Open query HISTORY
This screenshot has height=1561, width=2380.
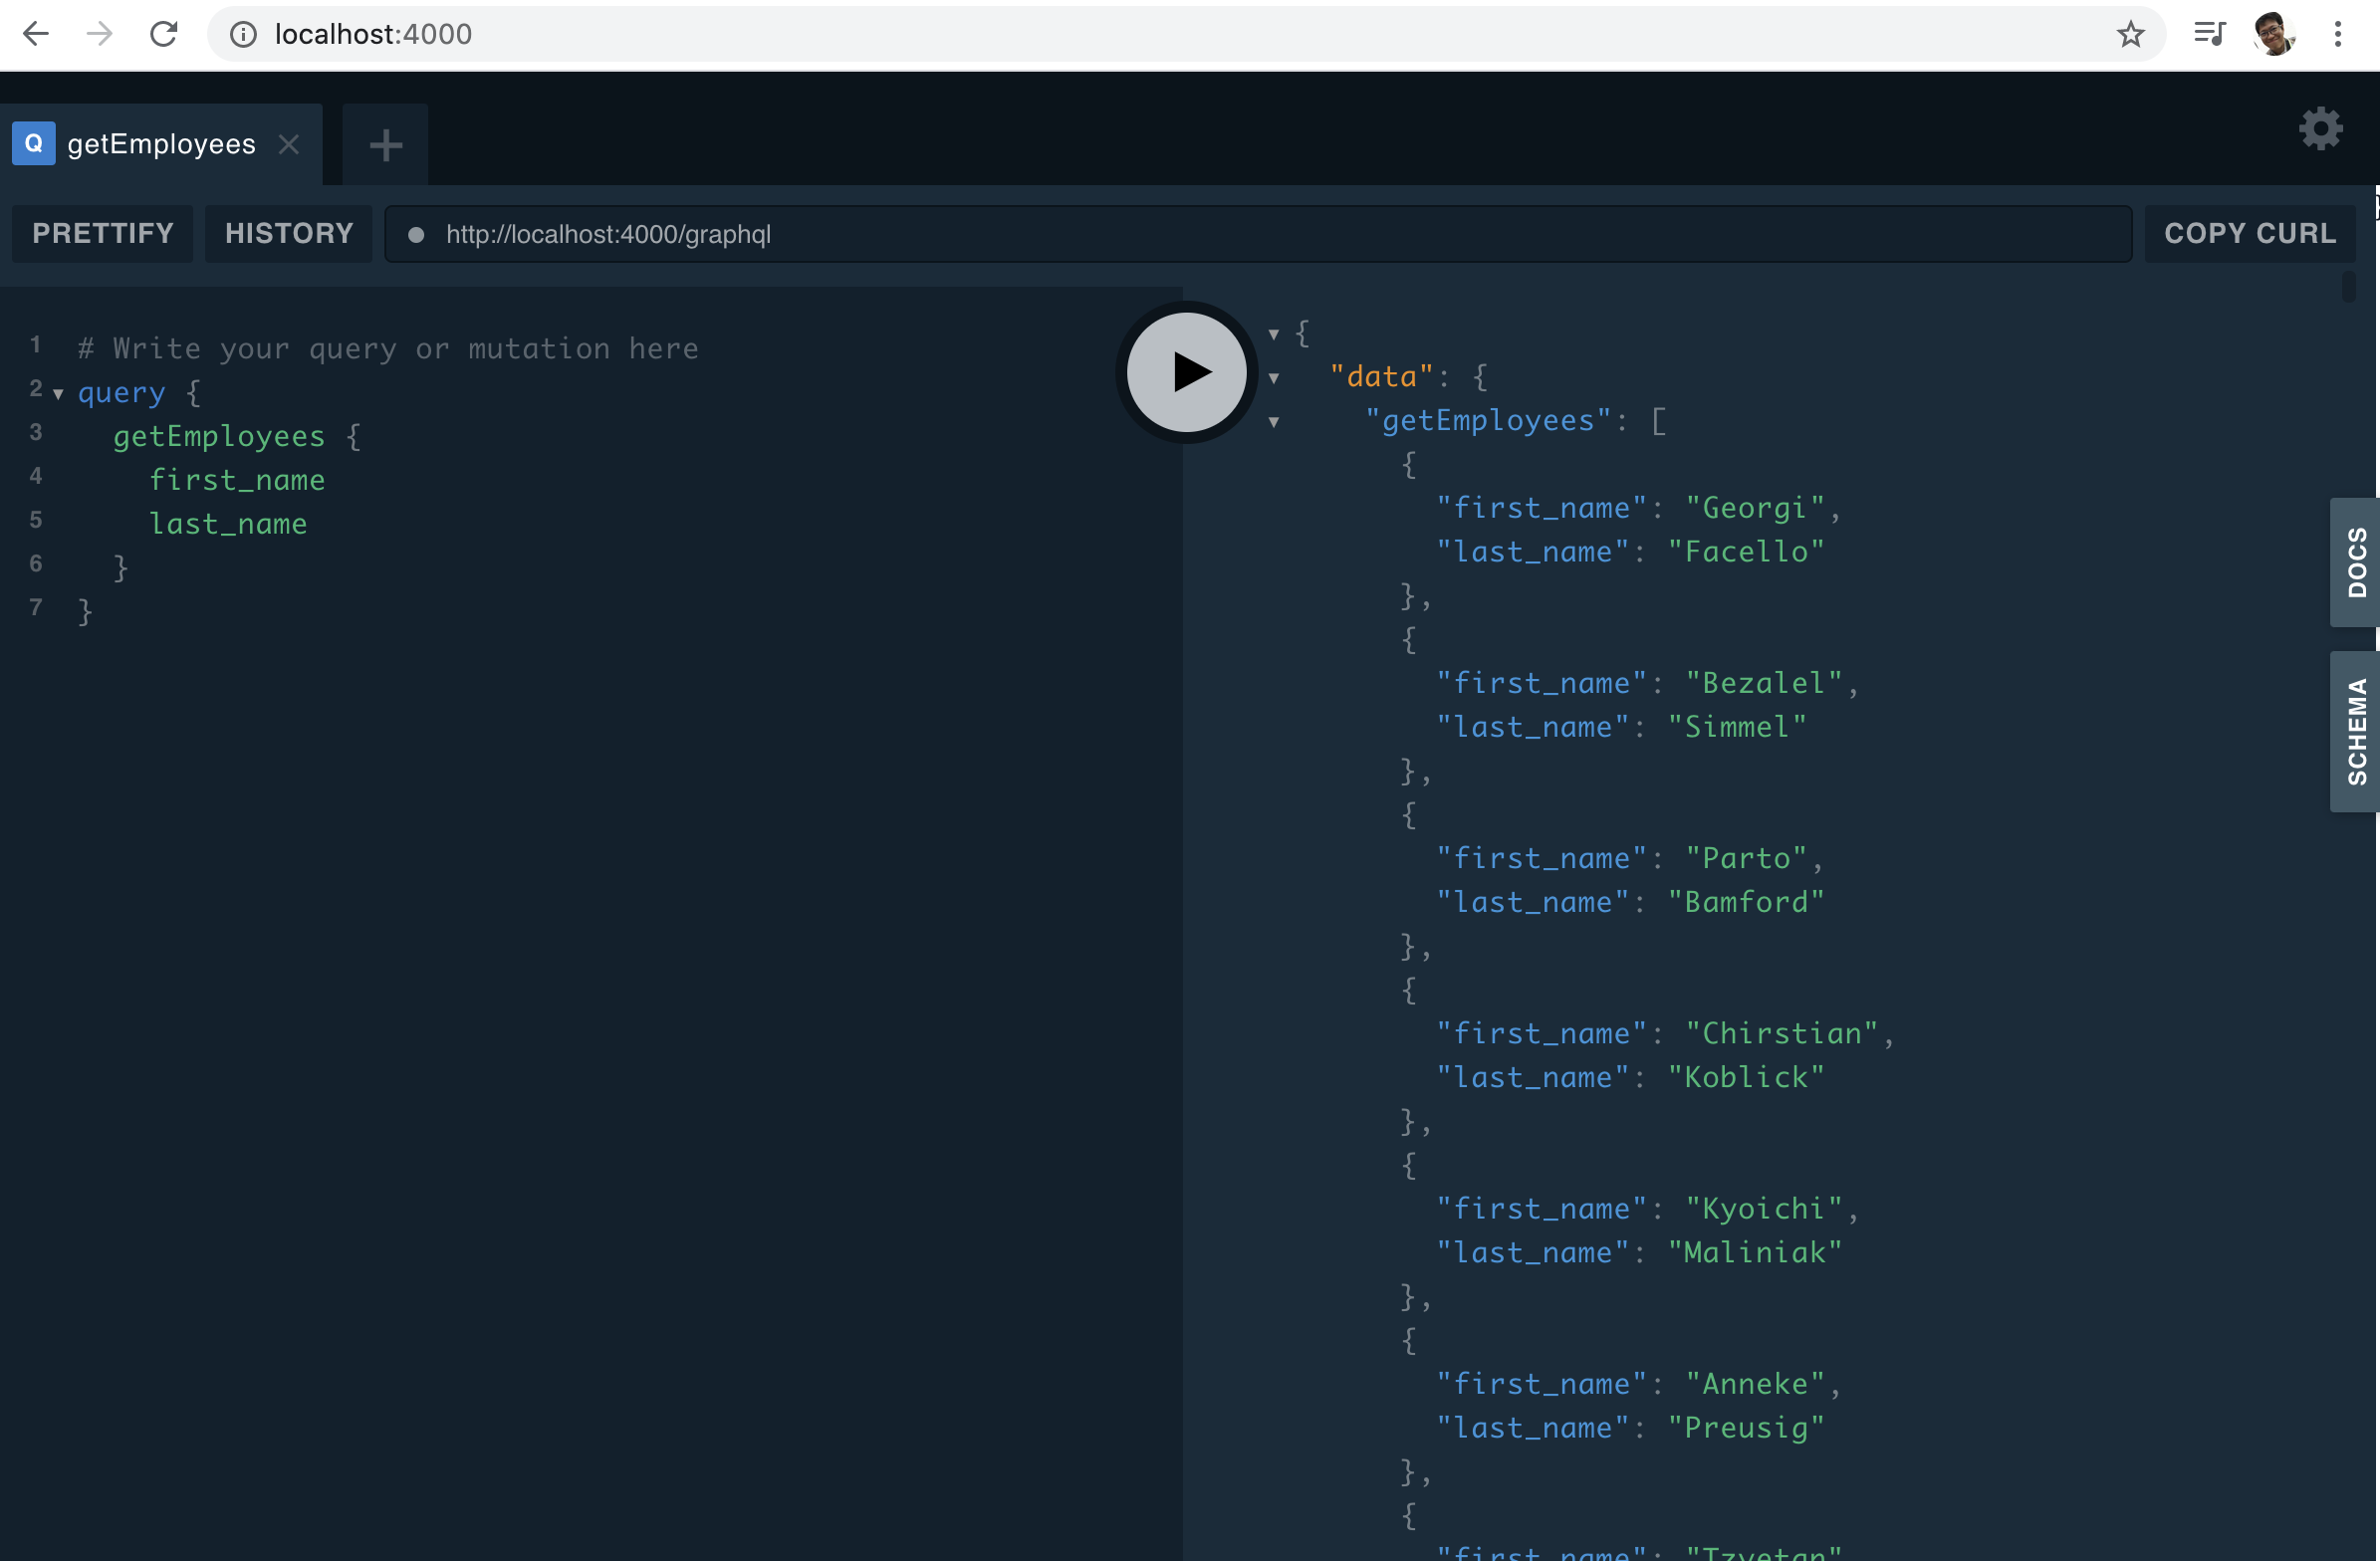[x=289, y=234]
